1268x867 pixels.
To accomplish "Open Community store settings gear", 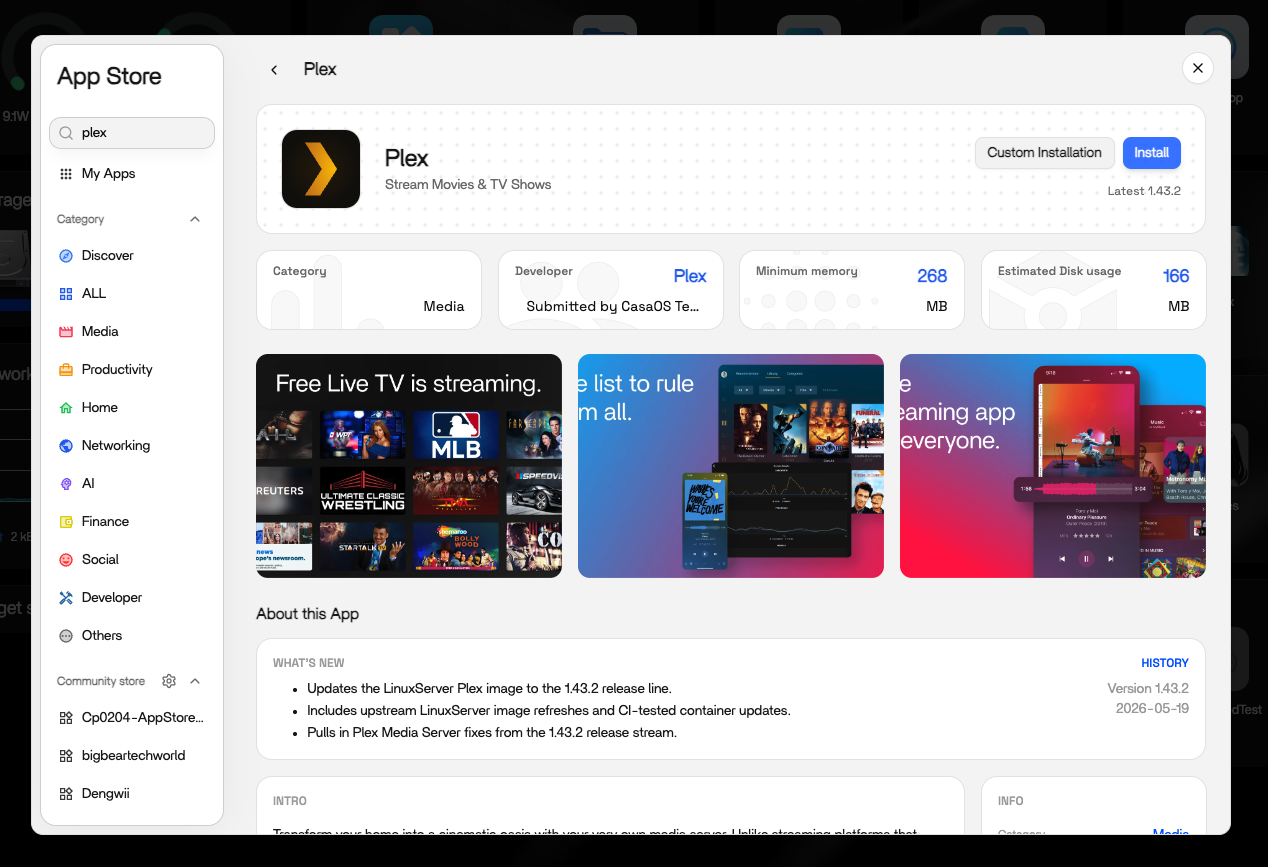I will pos(169,681).
